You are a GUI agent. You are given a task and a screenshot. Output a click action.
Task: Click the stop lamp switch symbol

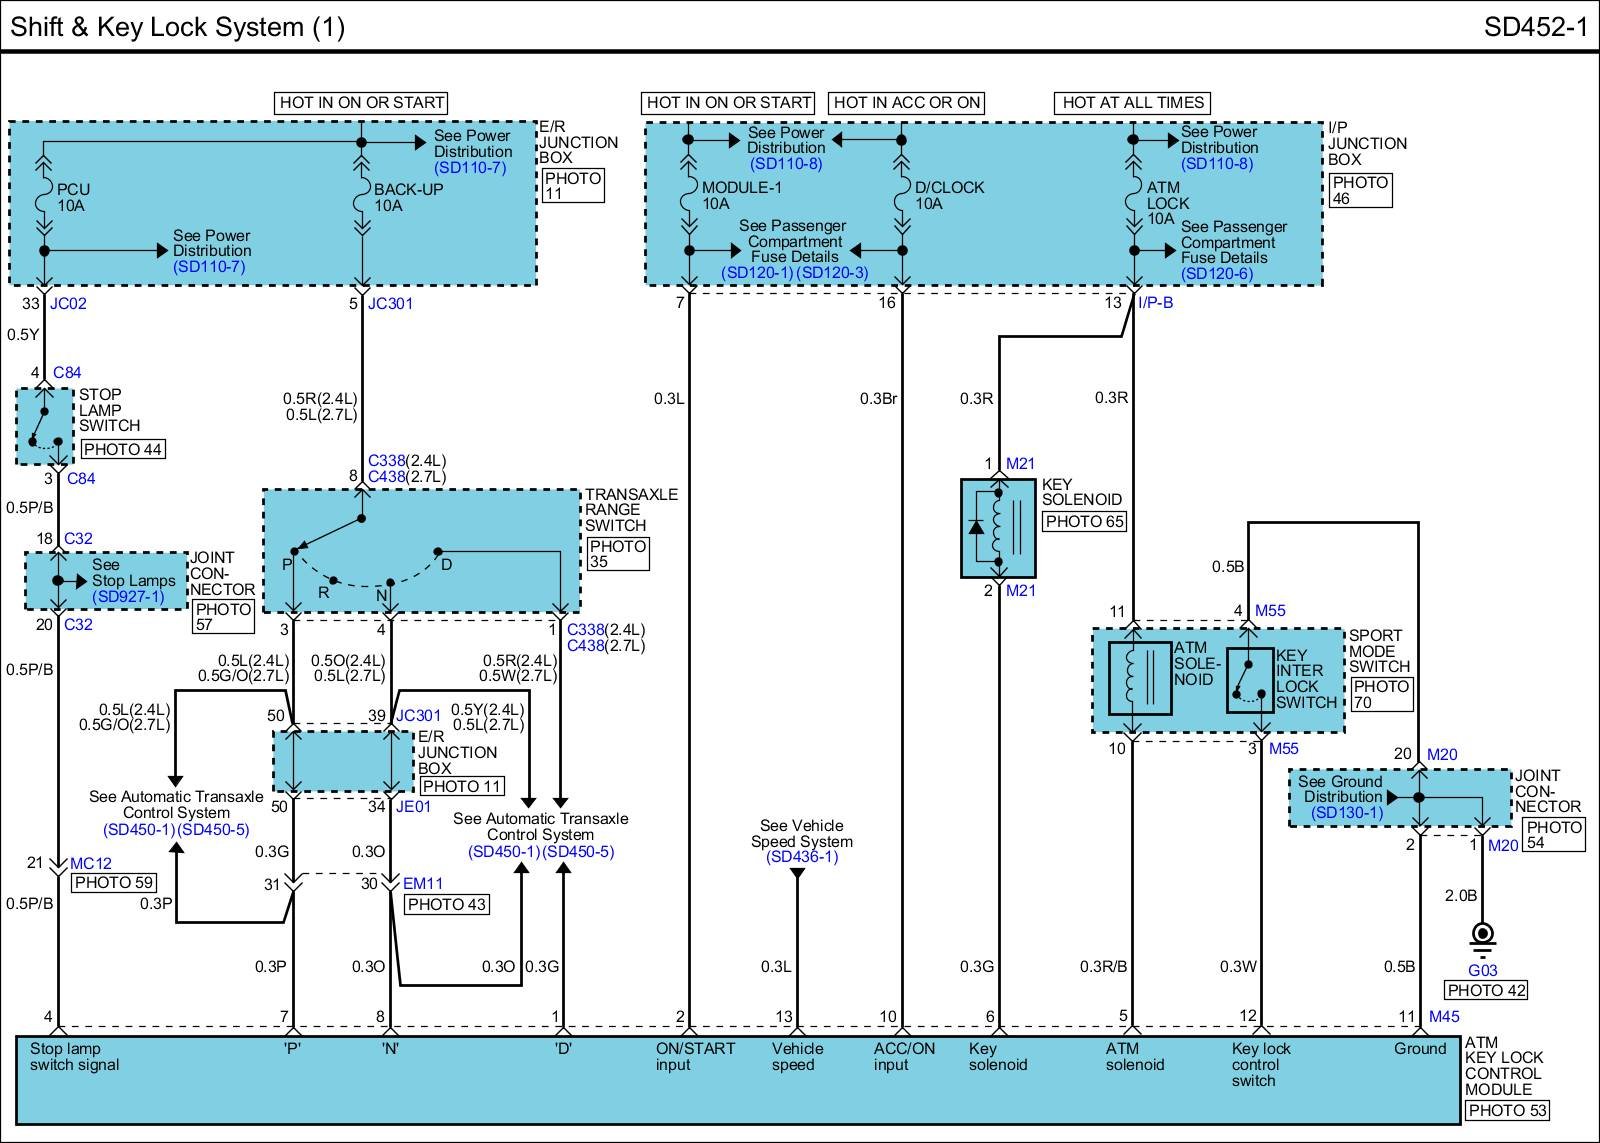coord(45,427)
